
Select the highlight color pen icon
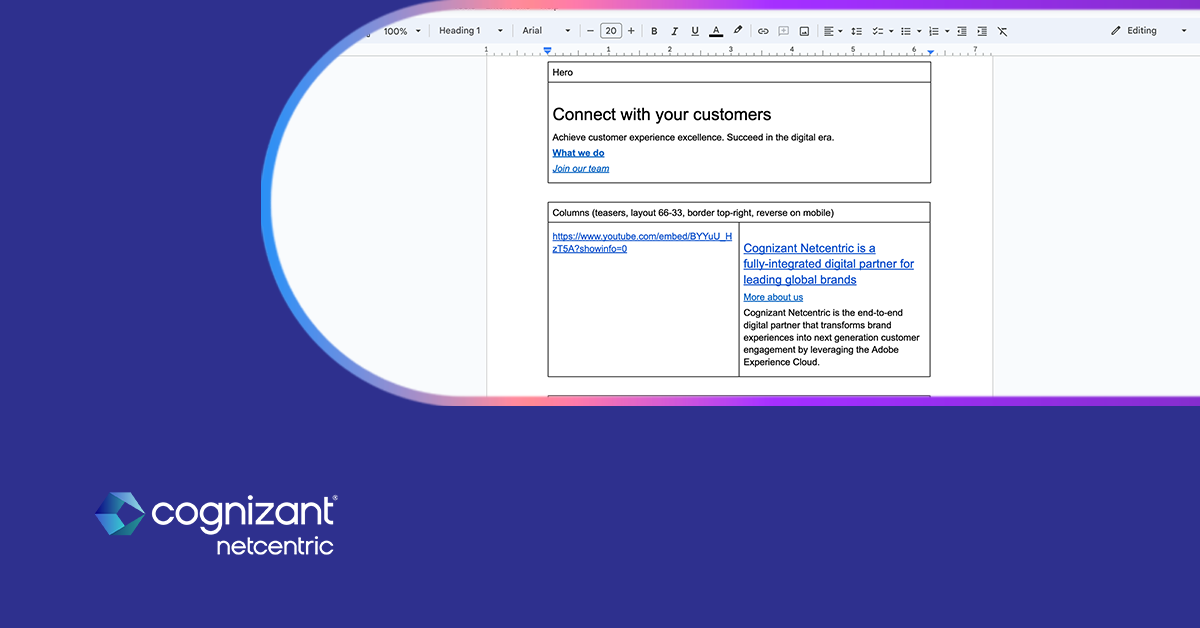[x=738, y=31]
